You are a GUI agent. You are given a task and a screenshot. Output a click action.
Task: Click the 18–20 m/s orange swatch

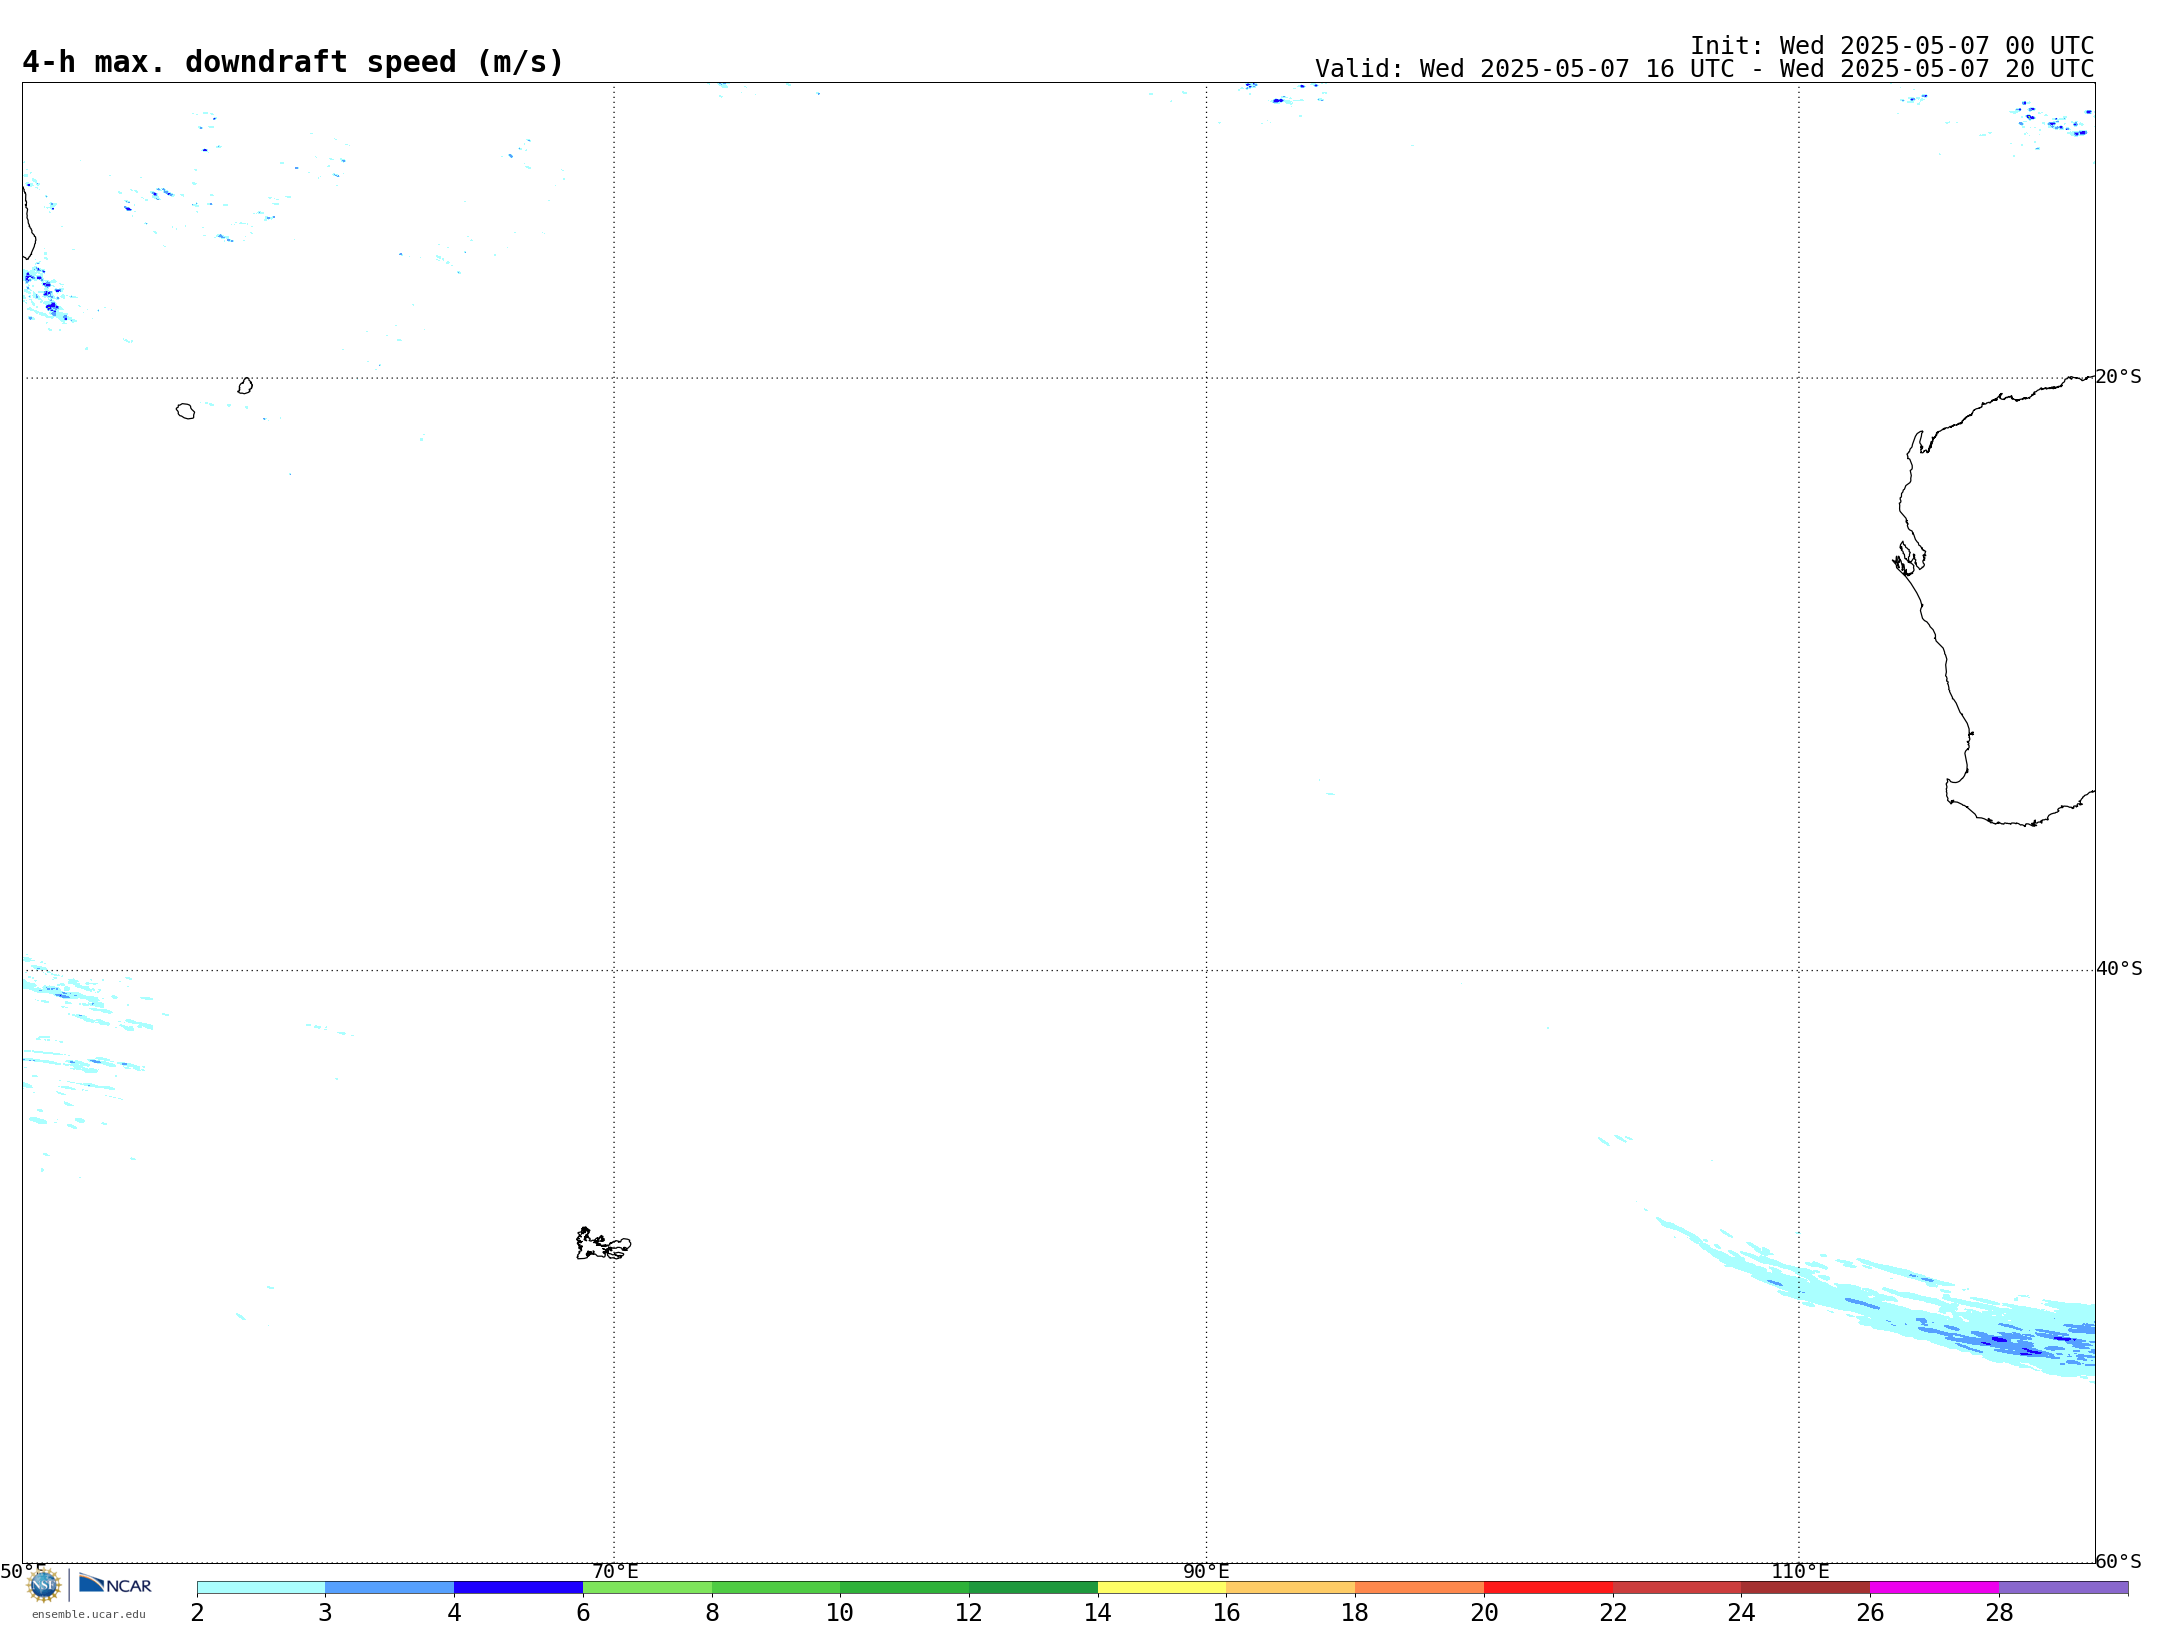point(1419,1587)
